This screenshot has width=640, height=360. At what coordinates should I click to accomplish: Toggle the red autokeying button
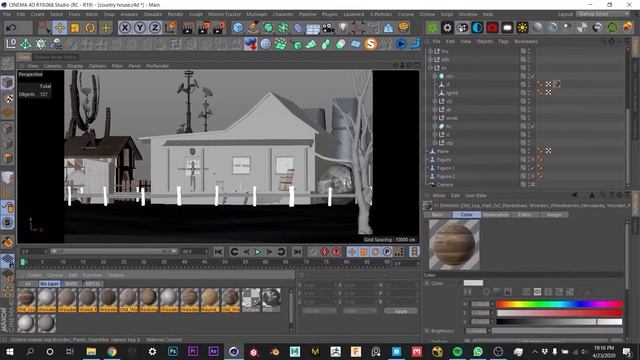(x=324, y=252)
